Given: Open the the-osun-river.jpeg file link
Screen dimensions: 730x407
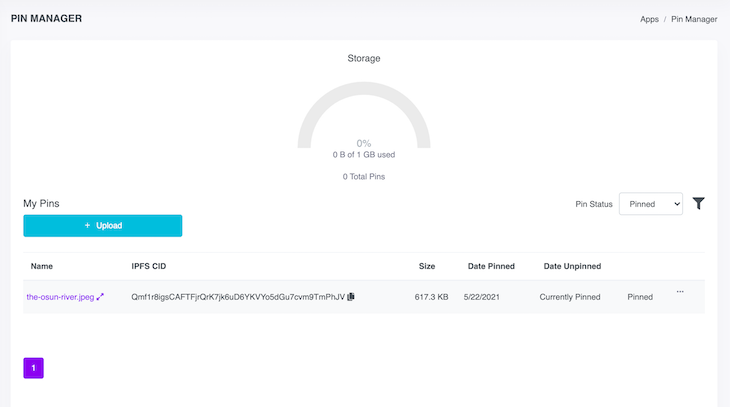Looking at the screenshot, I should click(x=60, y=297).
